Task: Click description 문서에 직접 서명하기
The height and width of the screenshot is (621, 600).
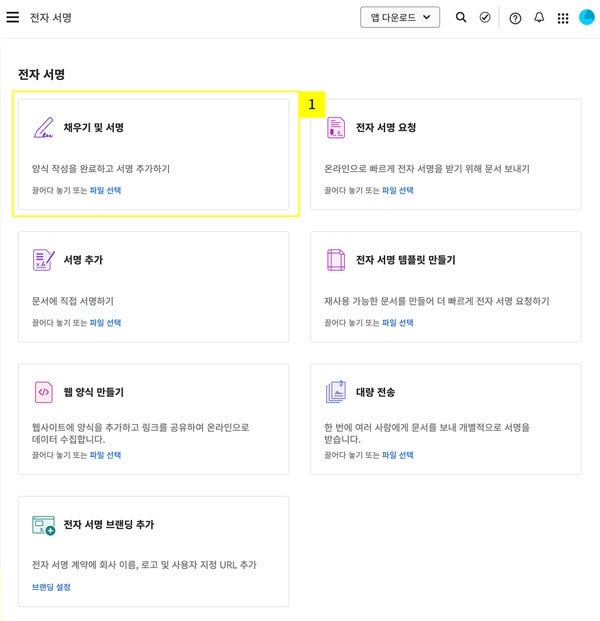Action: pos(73,301)
